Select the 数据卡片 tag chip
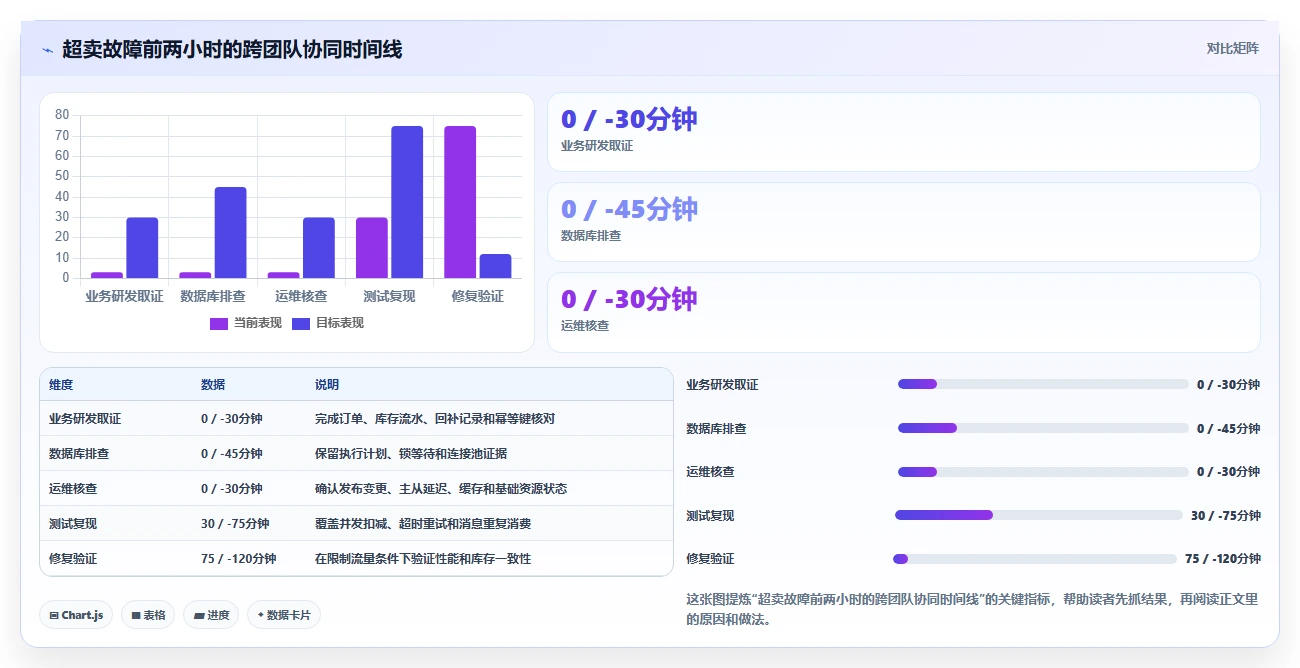 (x=284, y=615)
